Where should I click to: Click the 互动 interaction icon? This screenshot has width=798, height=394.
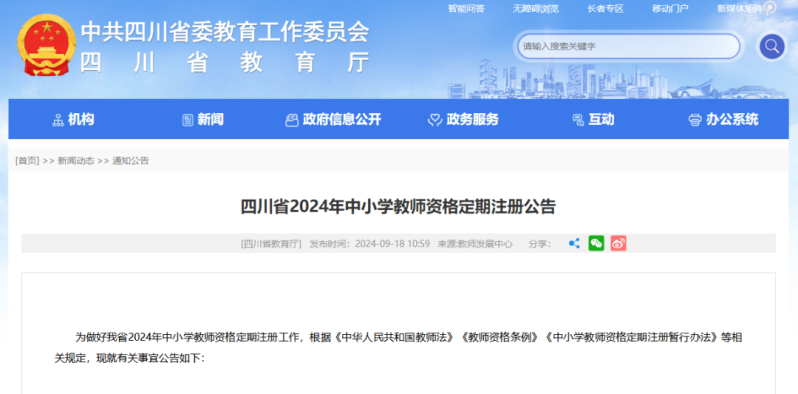pyautogui.click(x=578, y=120)
